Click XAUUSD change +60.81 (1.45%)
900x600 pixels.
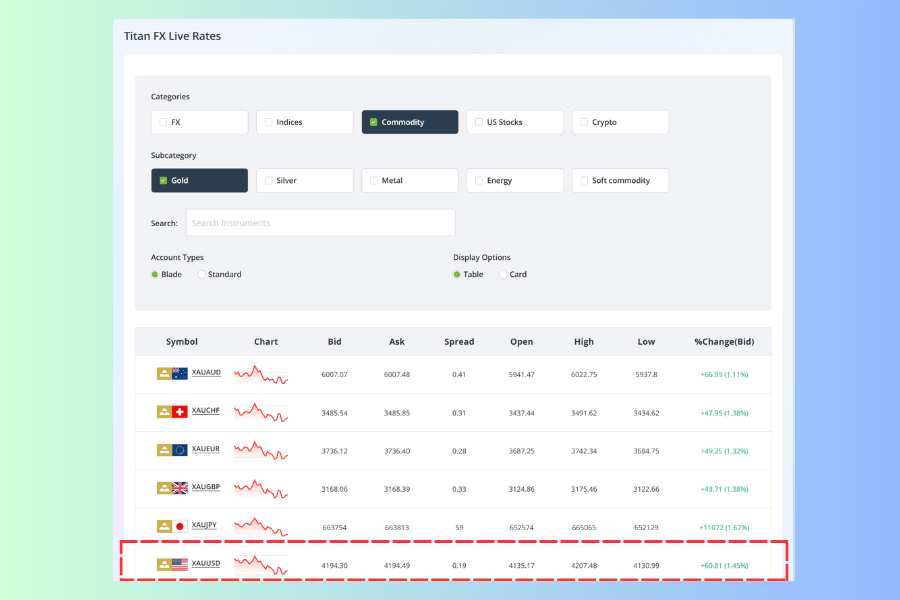click(x=724, y=566)
